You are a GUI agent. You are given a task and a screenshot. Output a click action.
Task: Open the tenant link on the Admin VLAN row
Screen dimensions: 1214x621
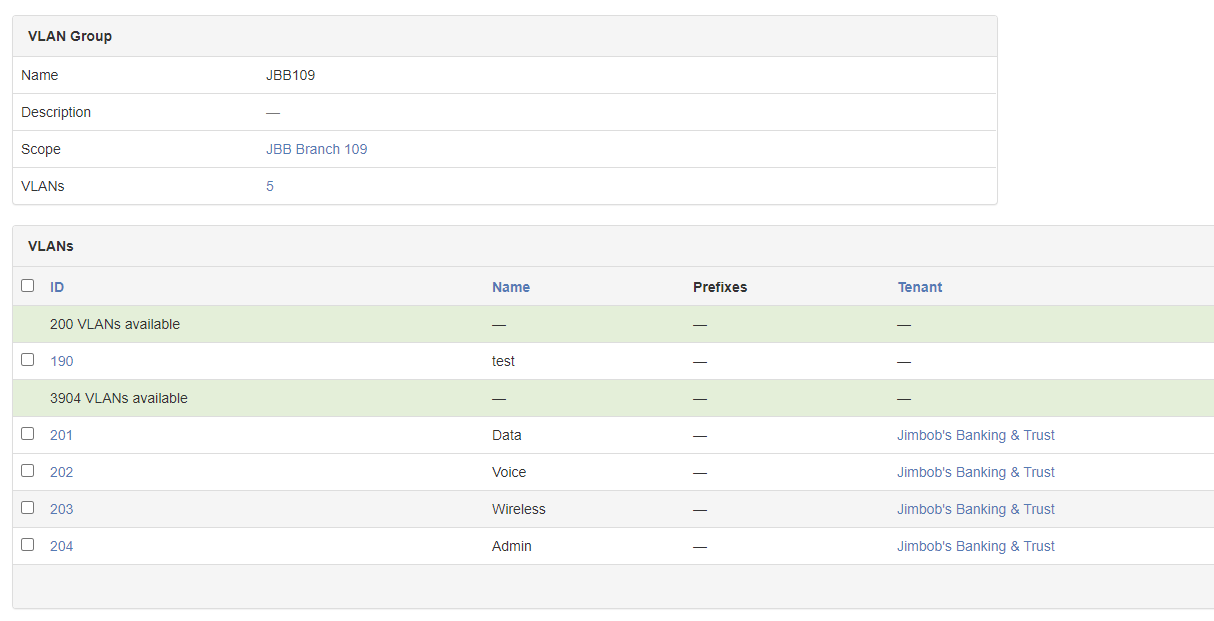pos(976,545)
